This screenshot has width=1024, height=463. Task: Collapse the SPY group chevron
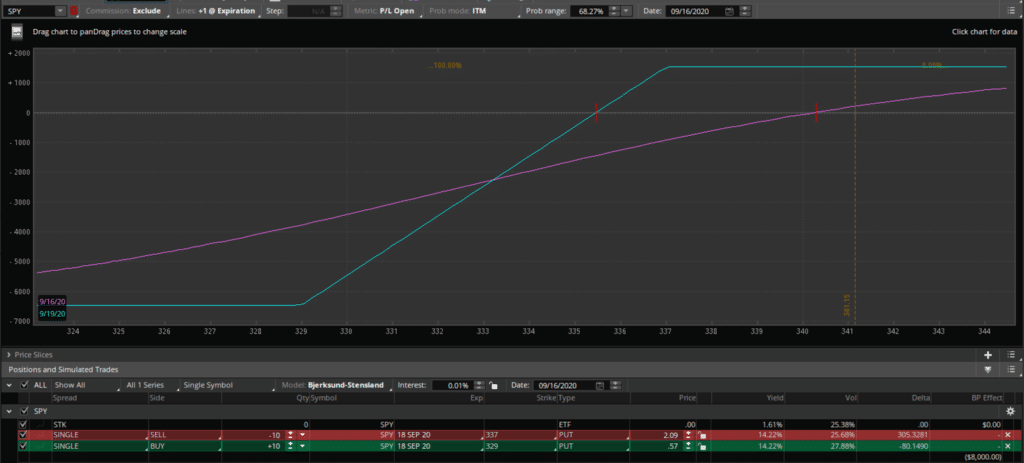(9, 411)
